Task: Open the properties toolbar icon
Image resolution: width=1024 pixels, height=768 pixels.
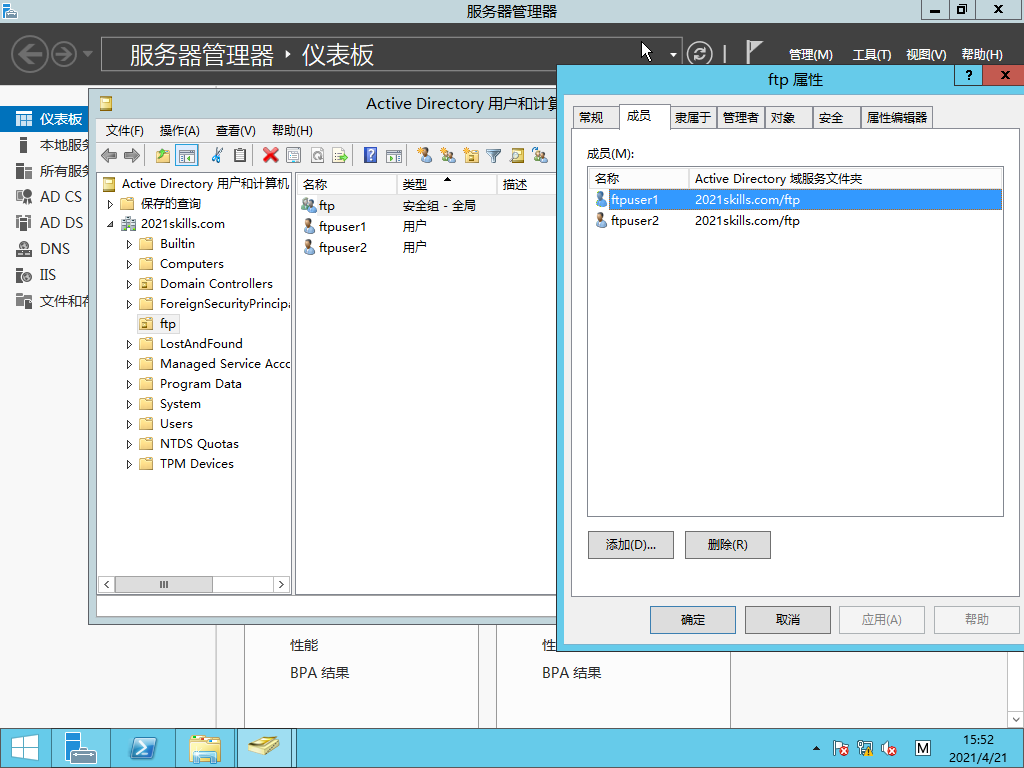Action: (294, 155)
